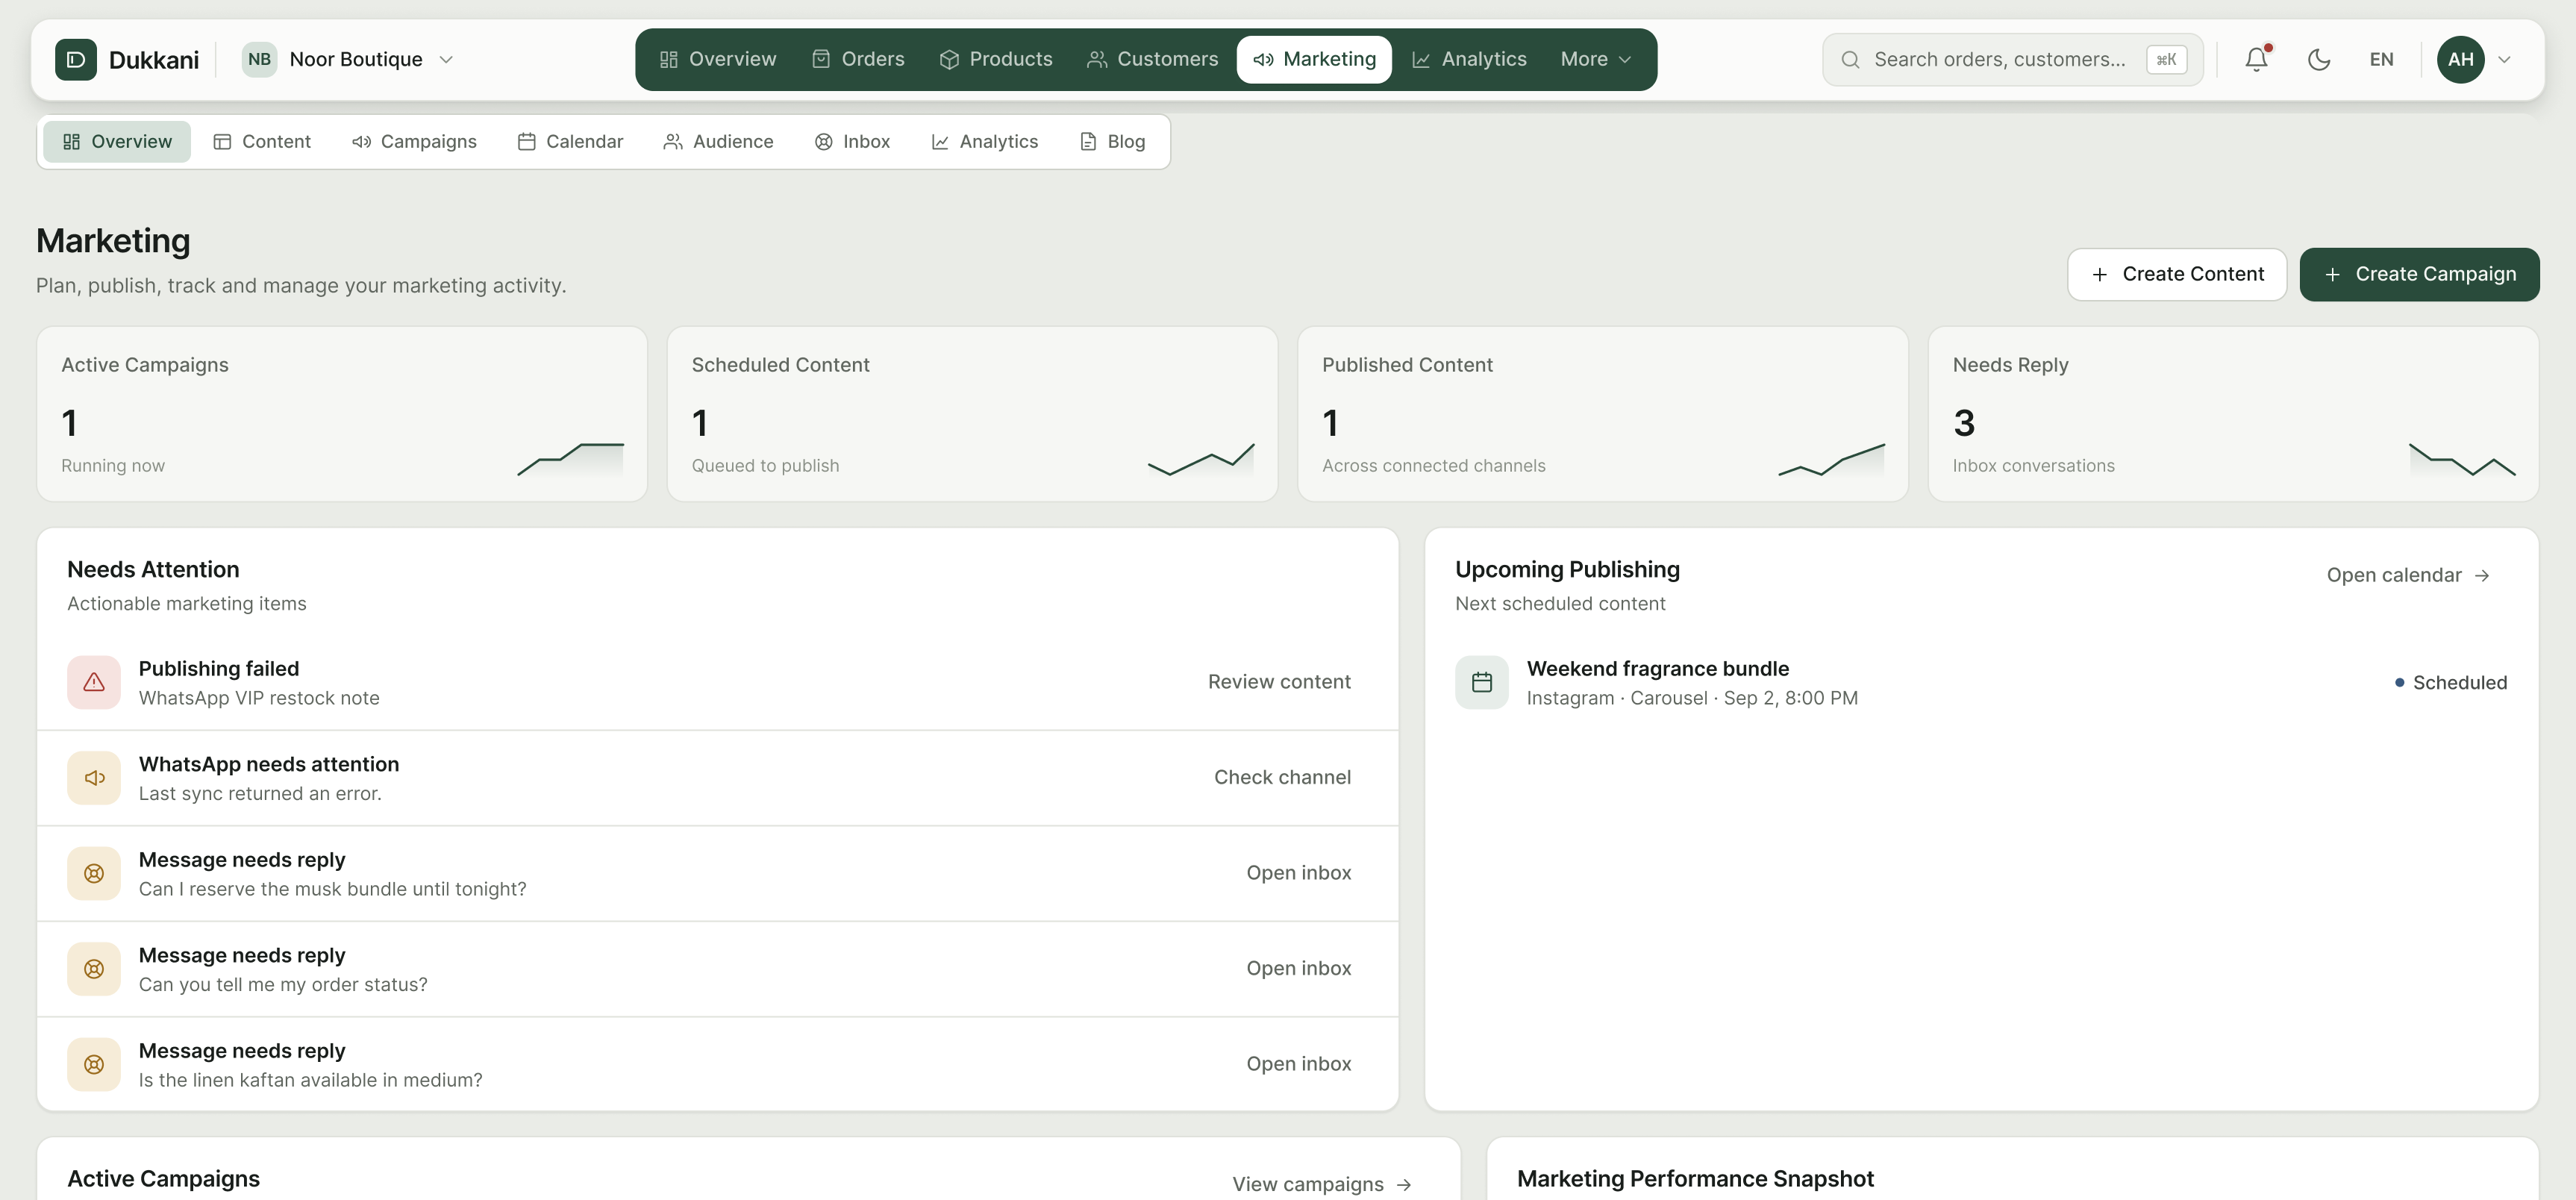Click the Marketing Performance Snapshot heading

[x=1695, y=1179]
